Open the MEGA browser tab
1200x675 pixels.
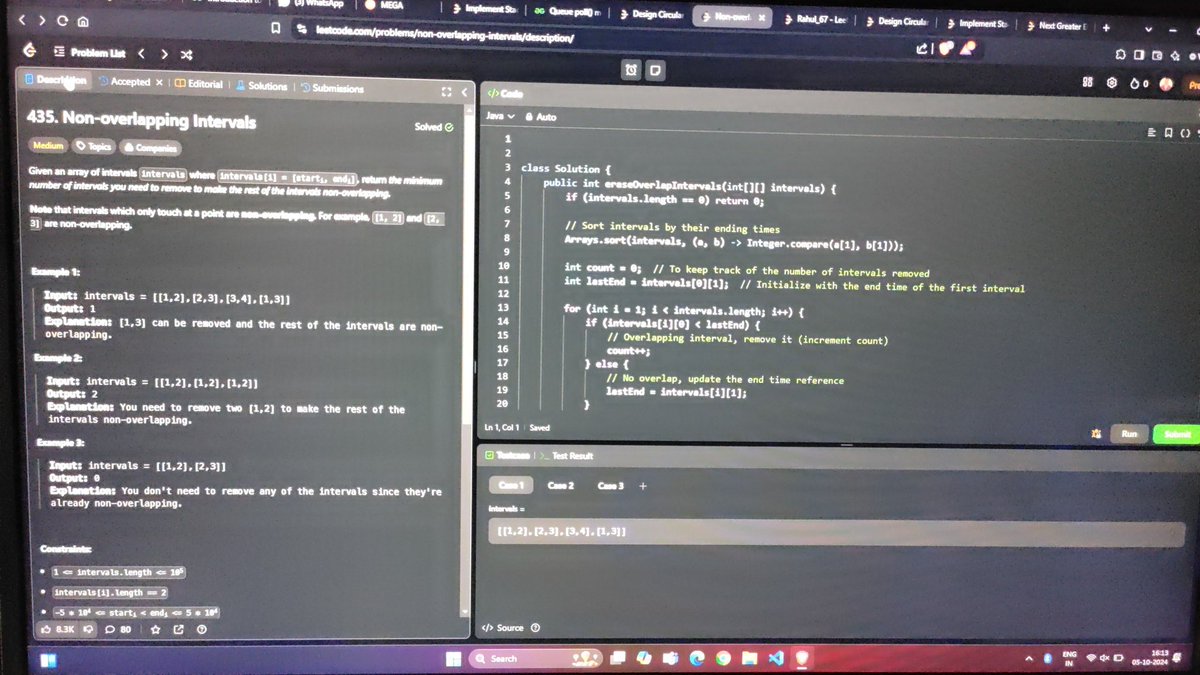tap(384, 5)
